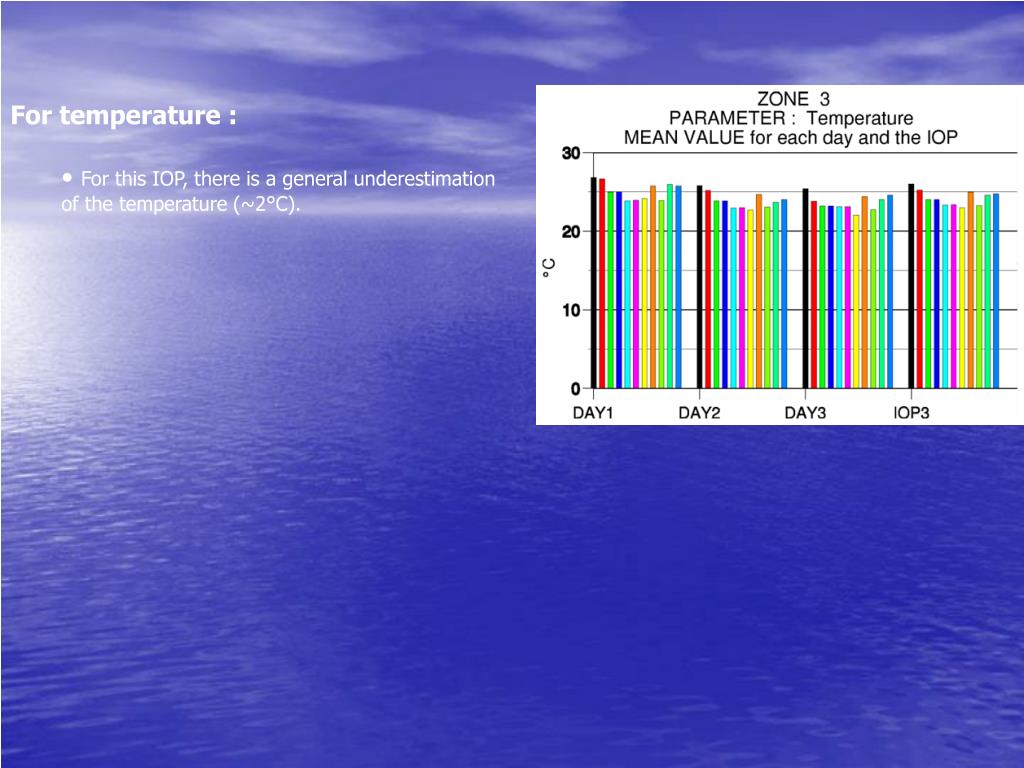
Task: Click the IOP3 axis label
Action: click(x=911, y=413)
